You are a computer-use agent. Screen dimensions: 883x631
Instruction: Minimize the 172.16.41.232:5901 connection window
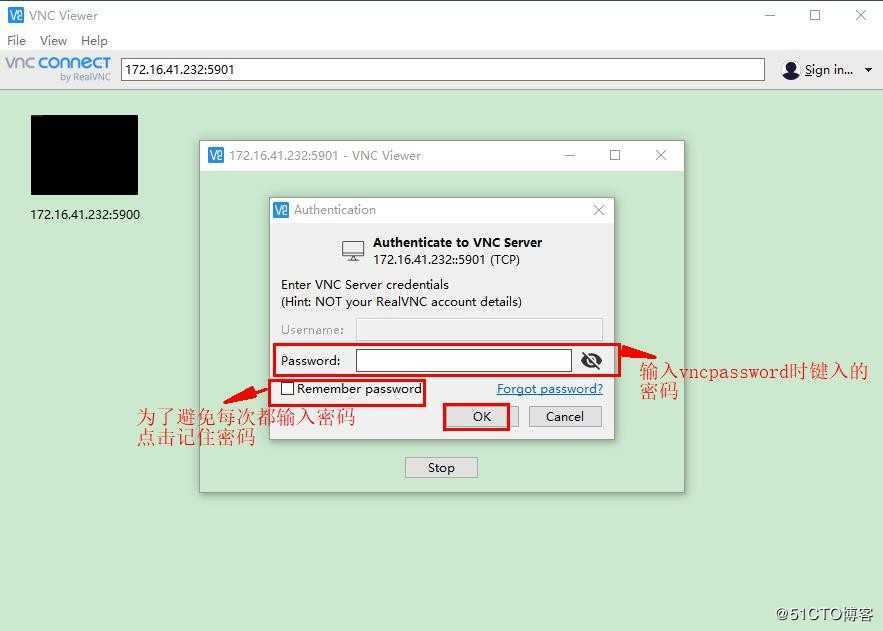pyautogui.click(x=570, y=155)
